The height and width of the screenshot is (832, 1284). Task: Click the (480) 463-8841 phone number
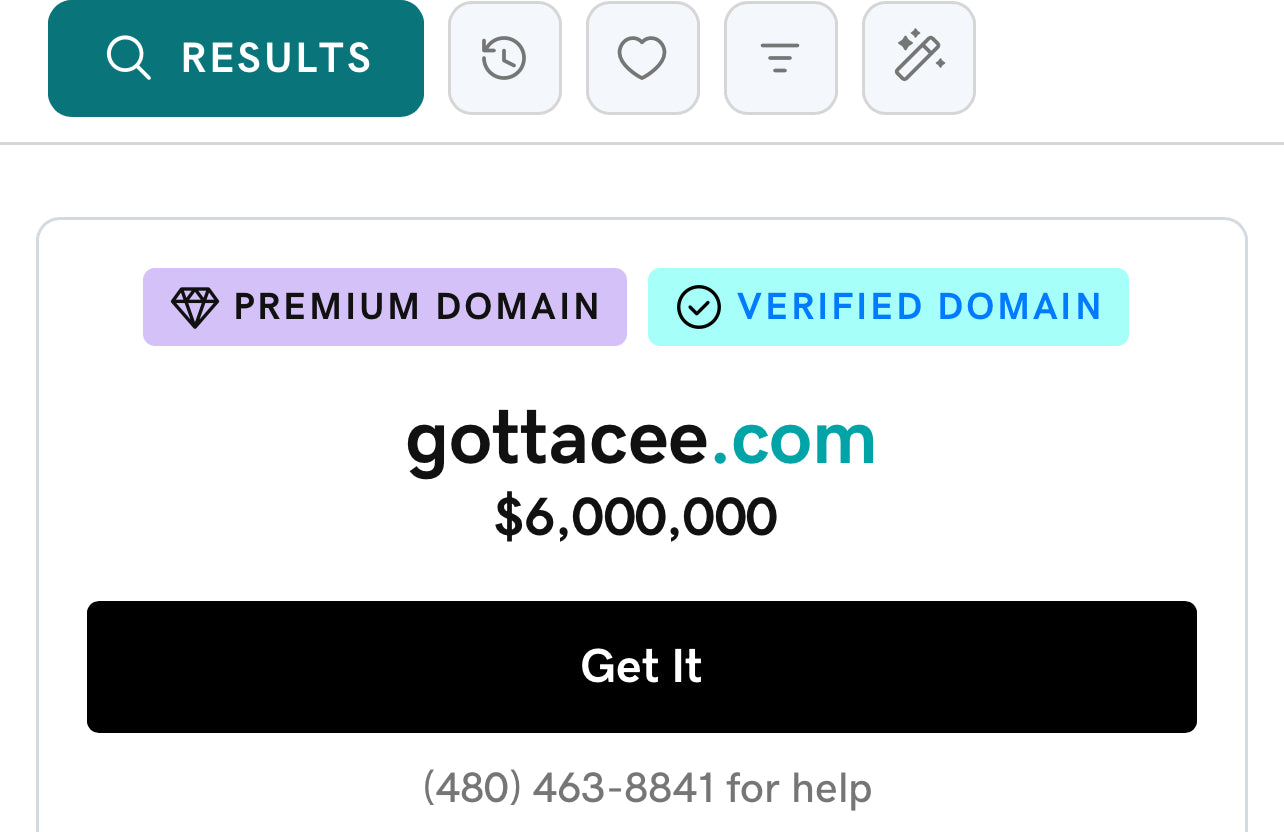click(x=569, y=788)
